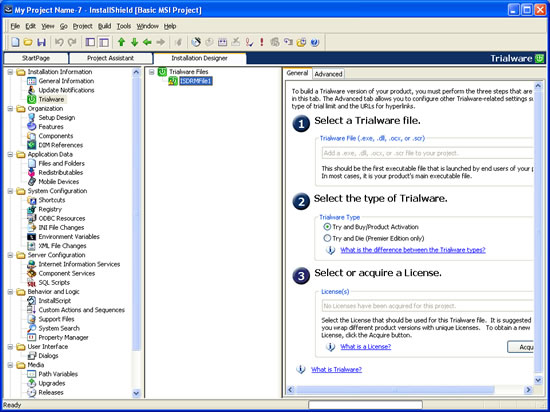Open the Features view
This screenshot has height=412, width=550.
point(51,127)
